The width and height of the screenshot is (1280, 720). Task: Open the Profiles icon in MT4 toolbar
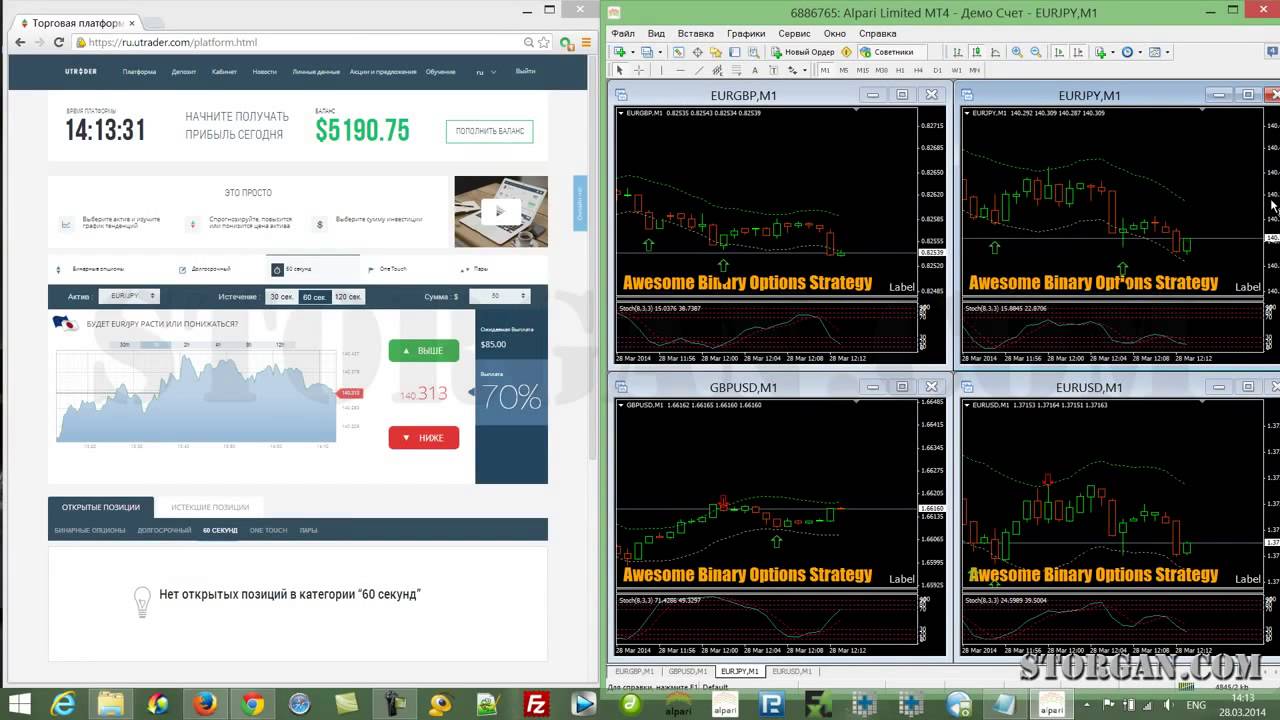[x=647, y=52]
